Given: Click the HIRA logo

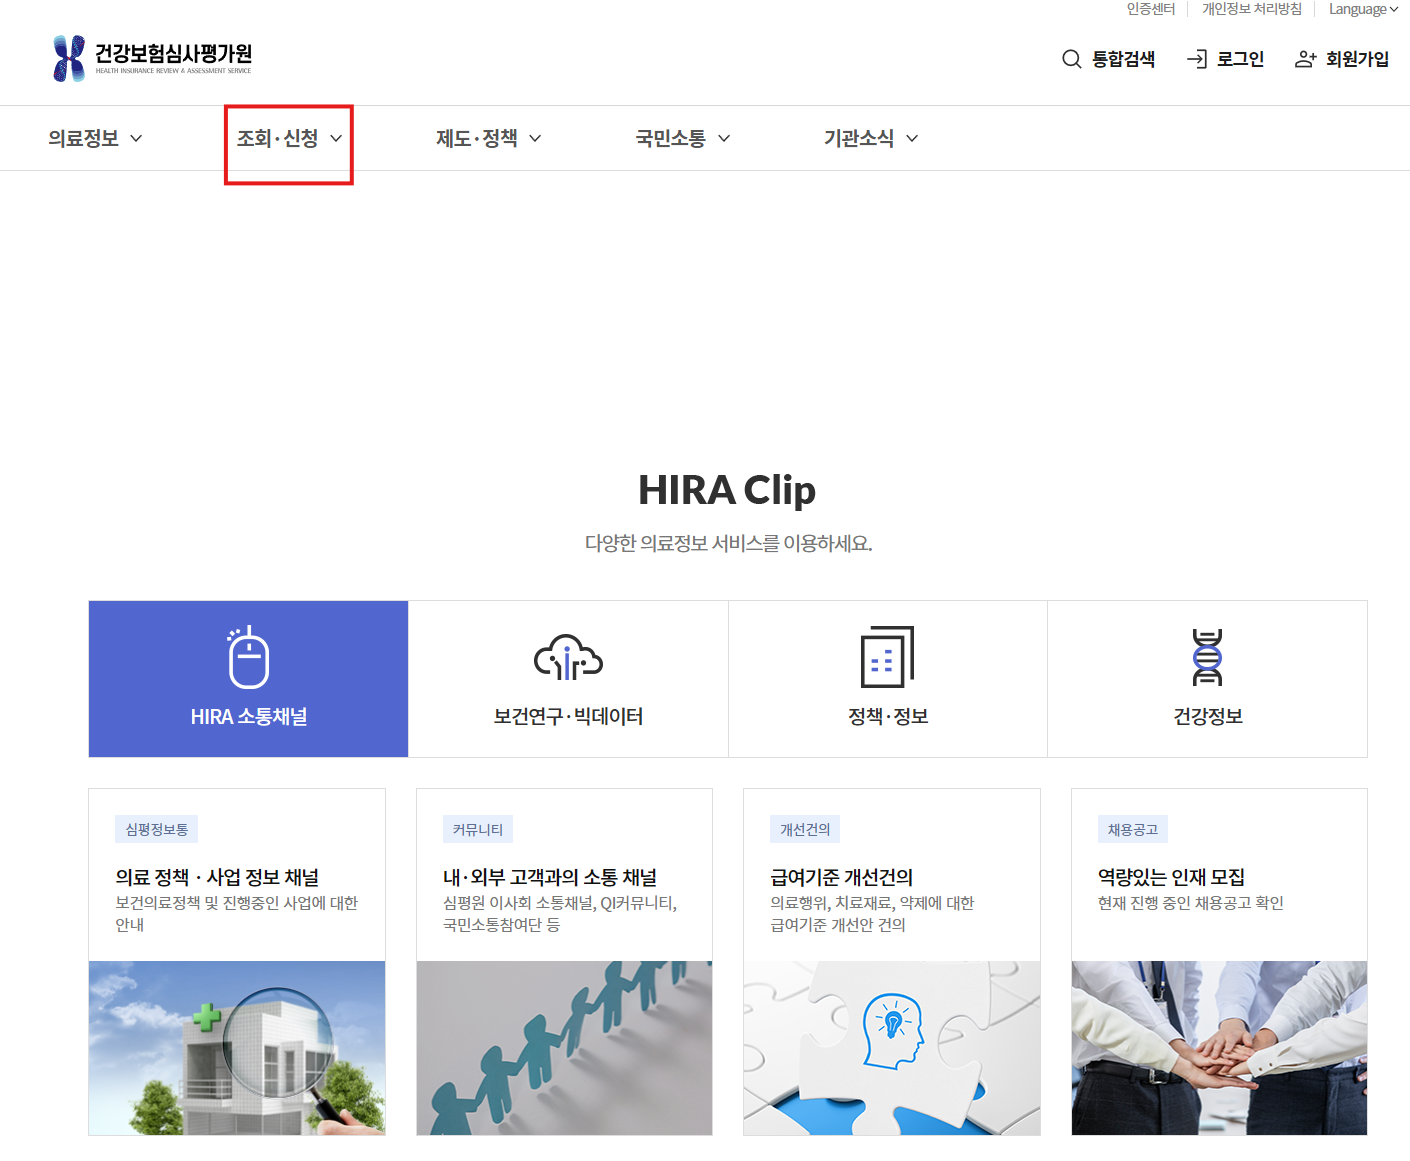Looking at the screenshot, I should [152, 58].
